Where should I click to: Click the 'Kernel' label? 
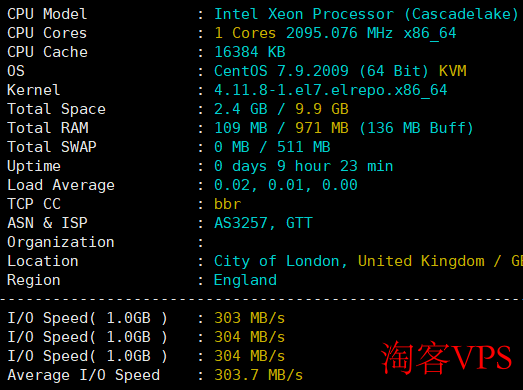point(34,90)
